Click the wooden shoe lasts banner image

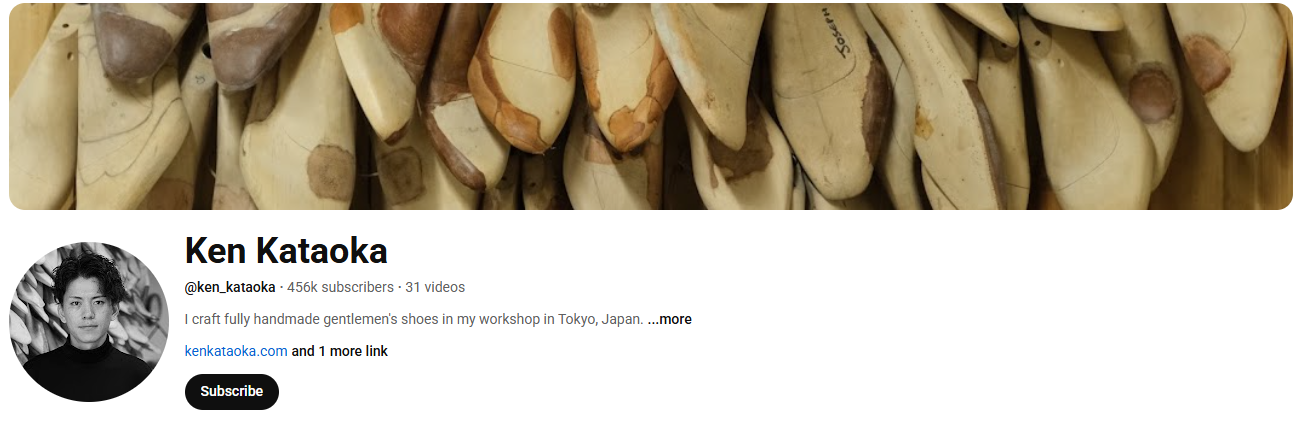tap(650, 106)
